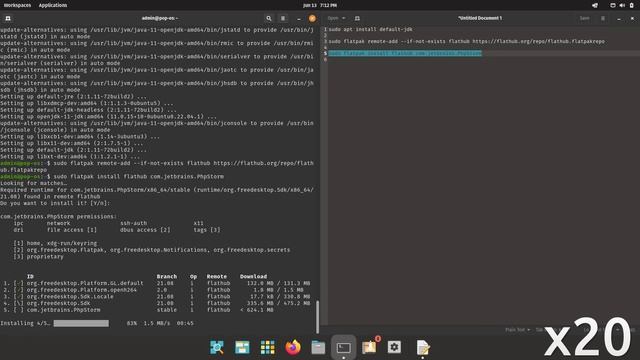The width and height of the screenshot is (640, 360).
Task: Click the 'Do you want to install it?' prompt
Action: [x=55, y=203]
